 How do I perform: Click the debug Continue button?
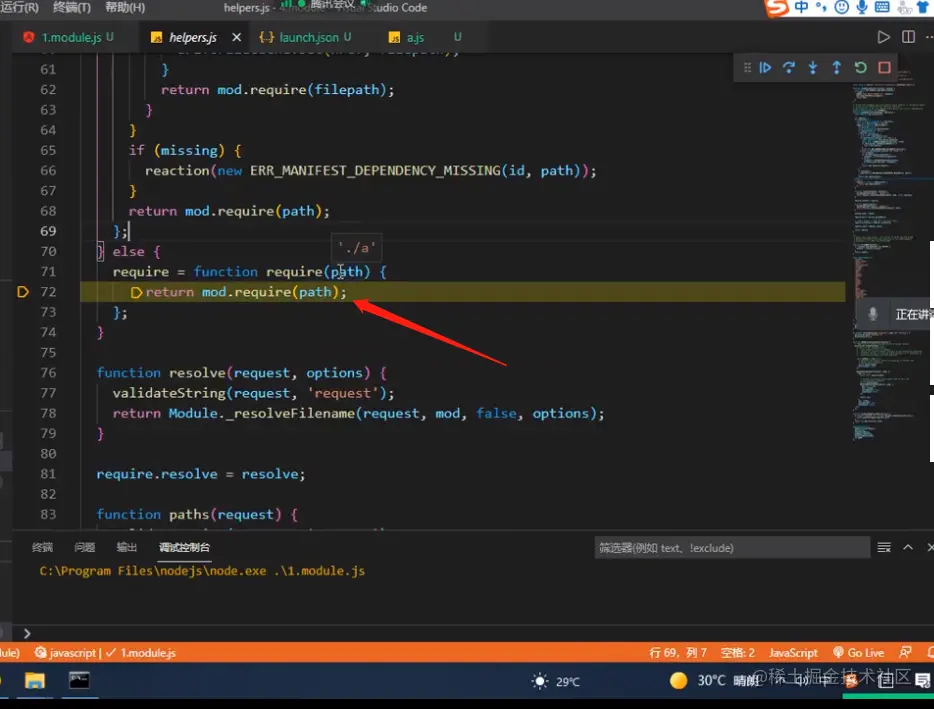(x=765, y=68)
